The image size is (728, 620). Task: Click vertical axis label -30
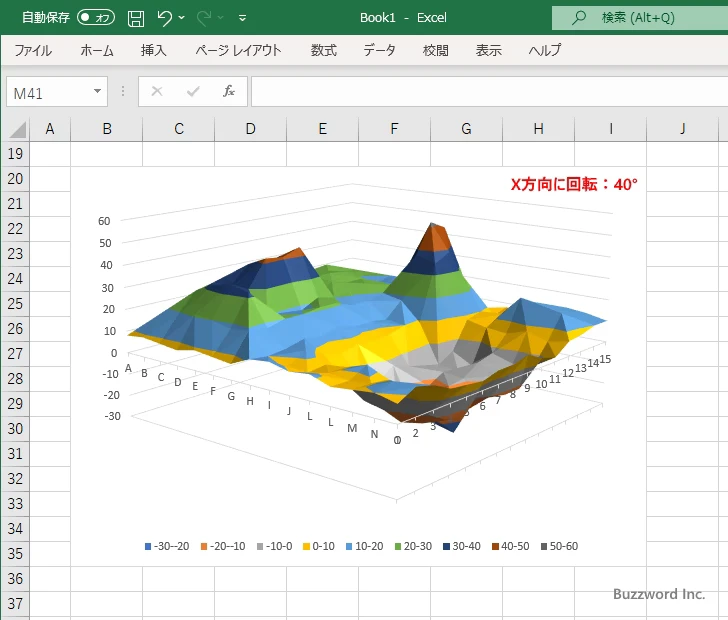(112, 416)
